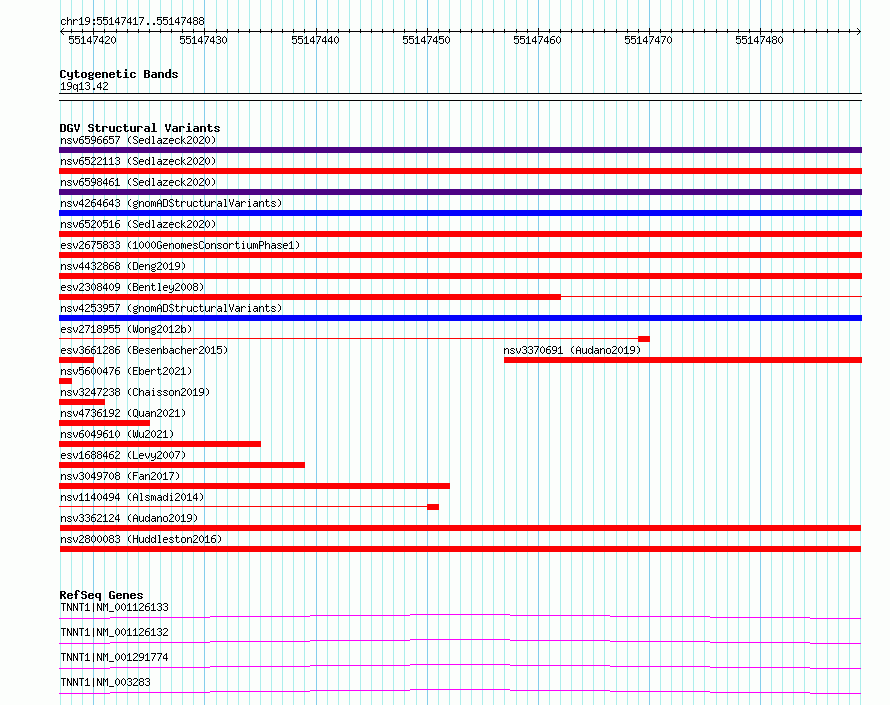Image resolution: width=890 pixels, height=705 pixels.
Task: Click small red block of esv2718955
Action: pos(644,339)
